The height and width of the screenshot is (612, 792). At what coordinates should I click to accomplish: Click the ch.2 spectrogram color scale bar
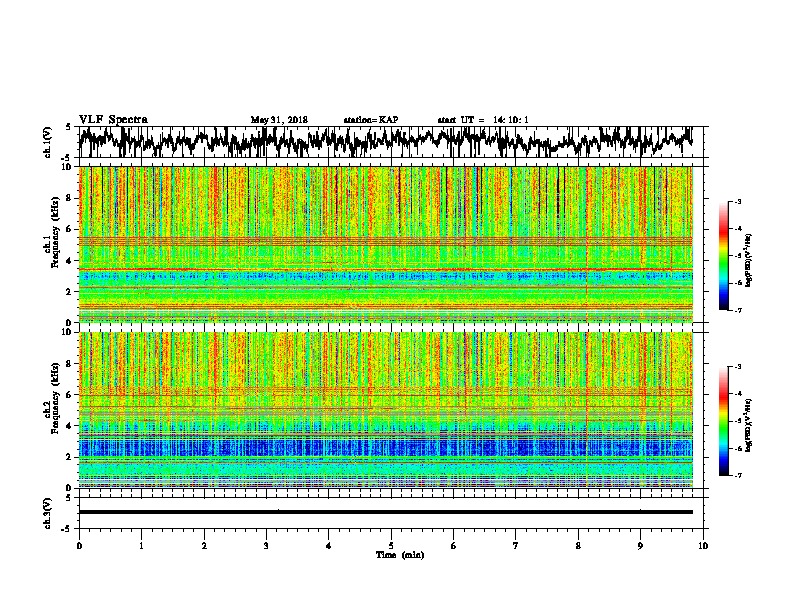pos(724,421)
